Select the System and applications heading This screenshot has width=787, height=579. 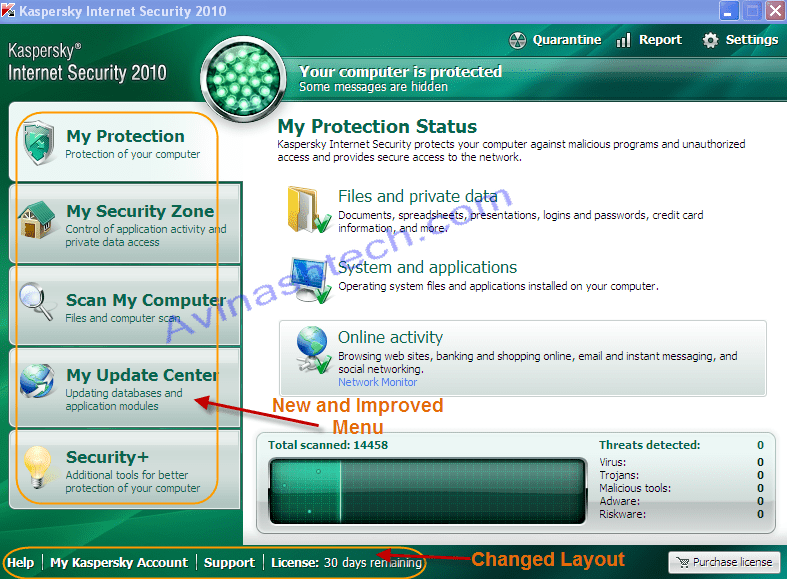(427, 267)
